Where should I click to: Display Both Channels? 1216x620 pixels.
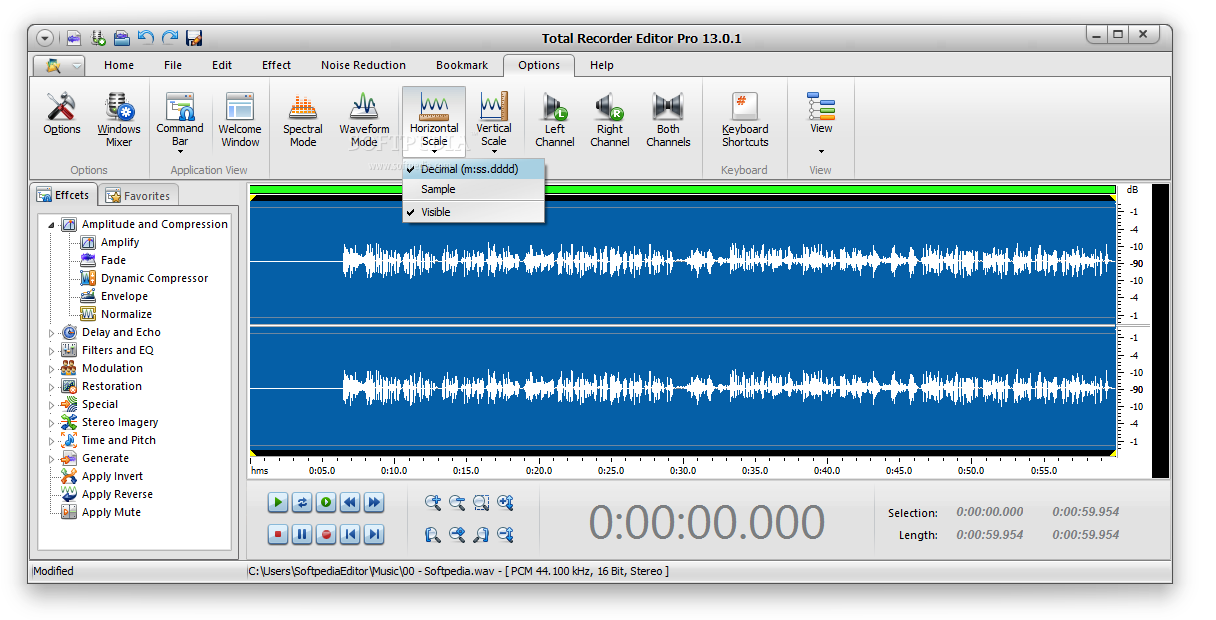pyautogui.click(x=668, y=119)
